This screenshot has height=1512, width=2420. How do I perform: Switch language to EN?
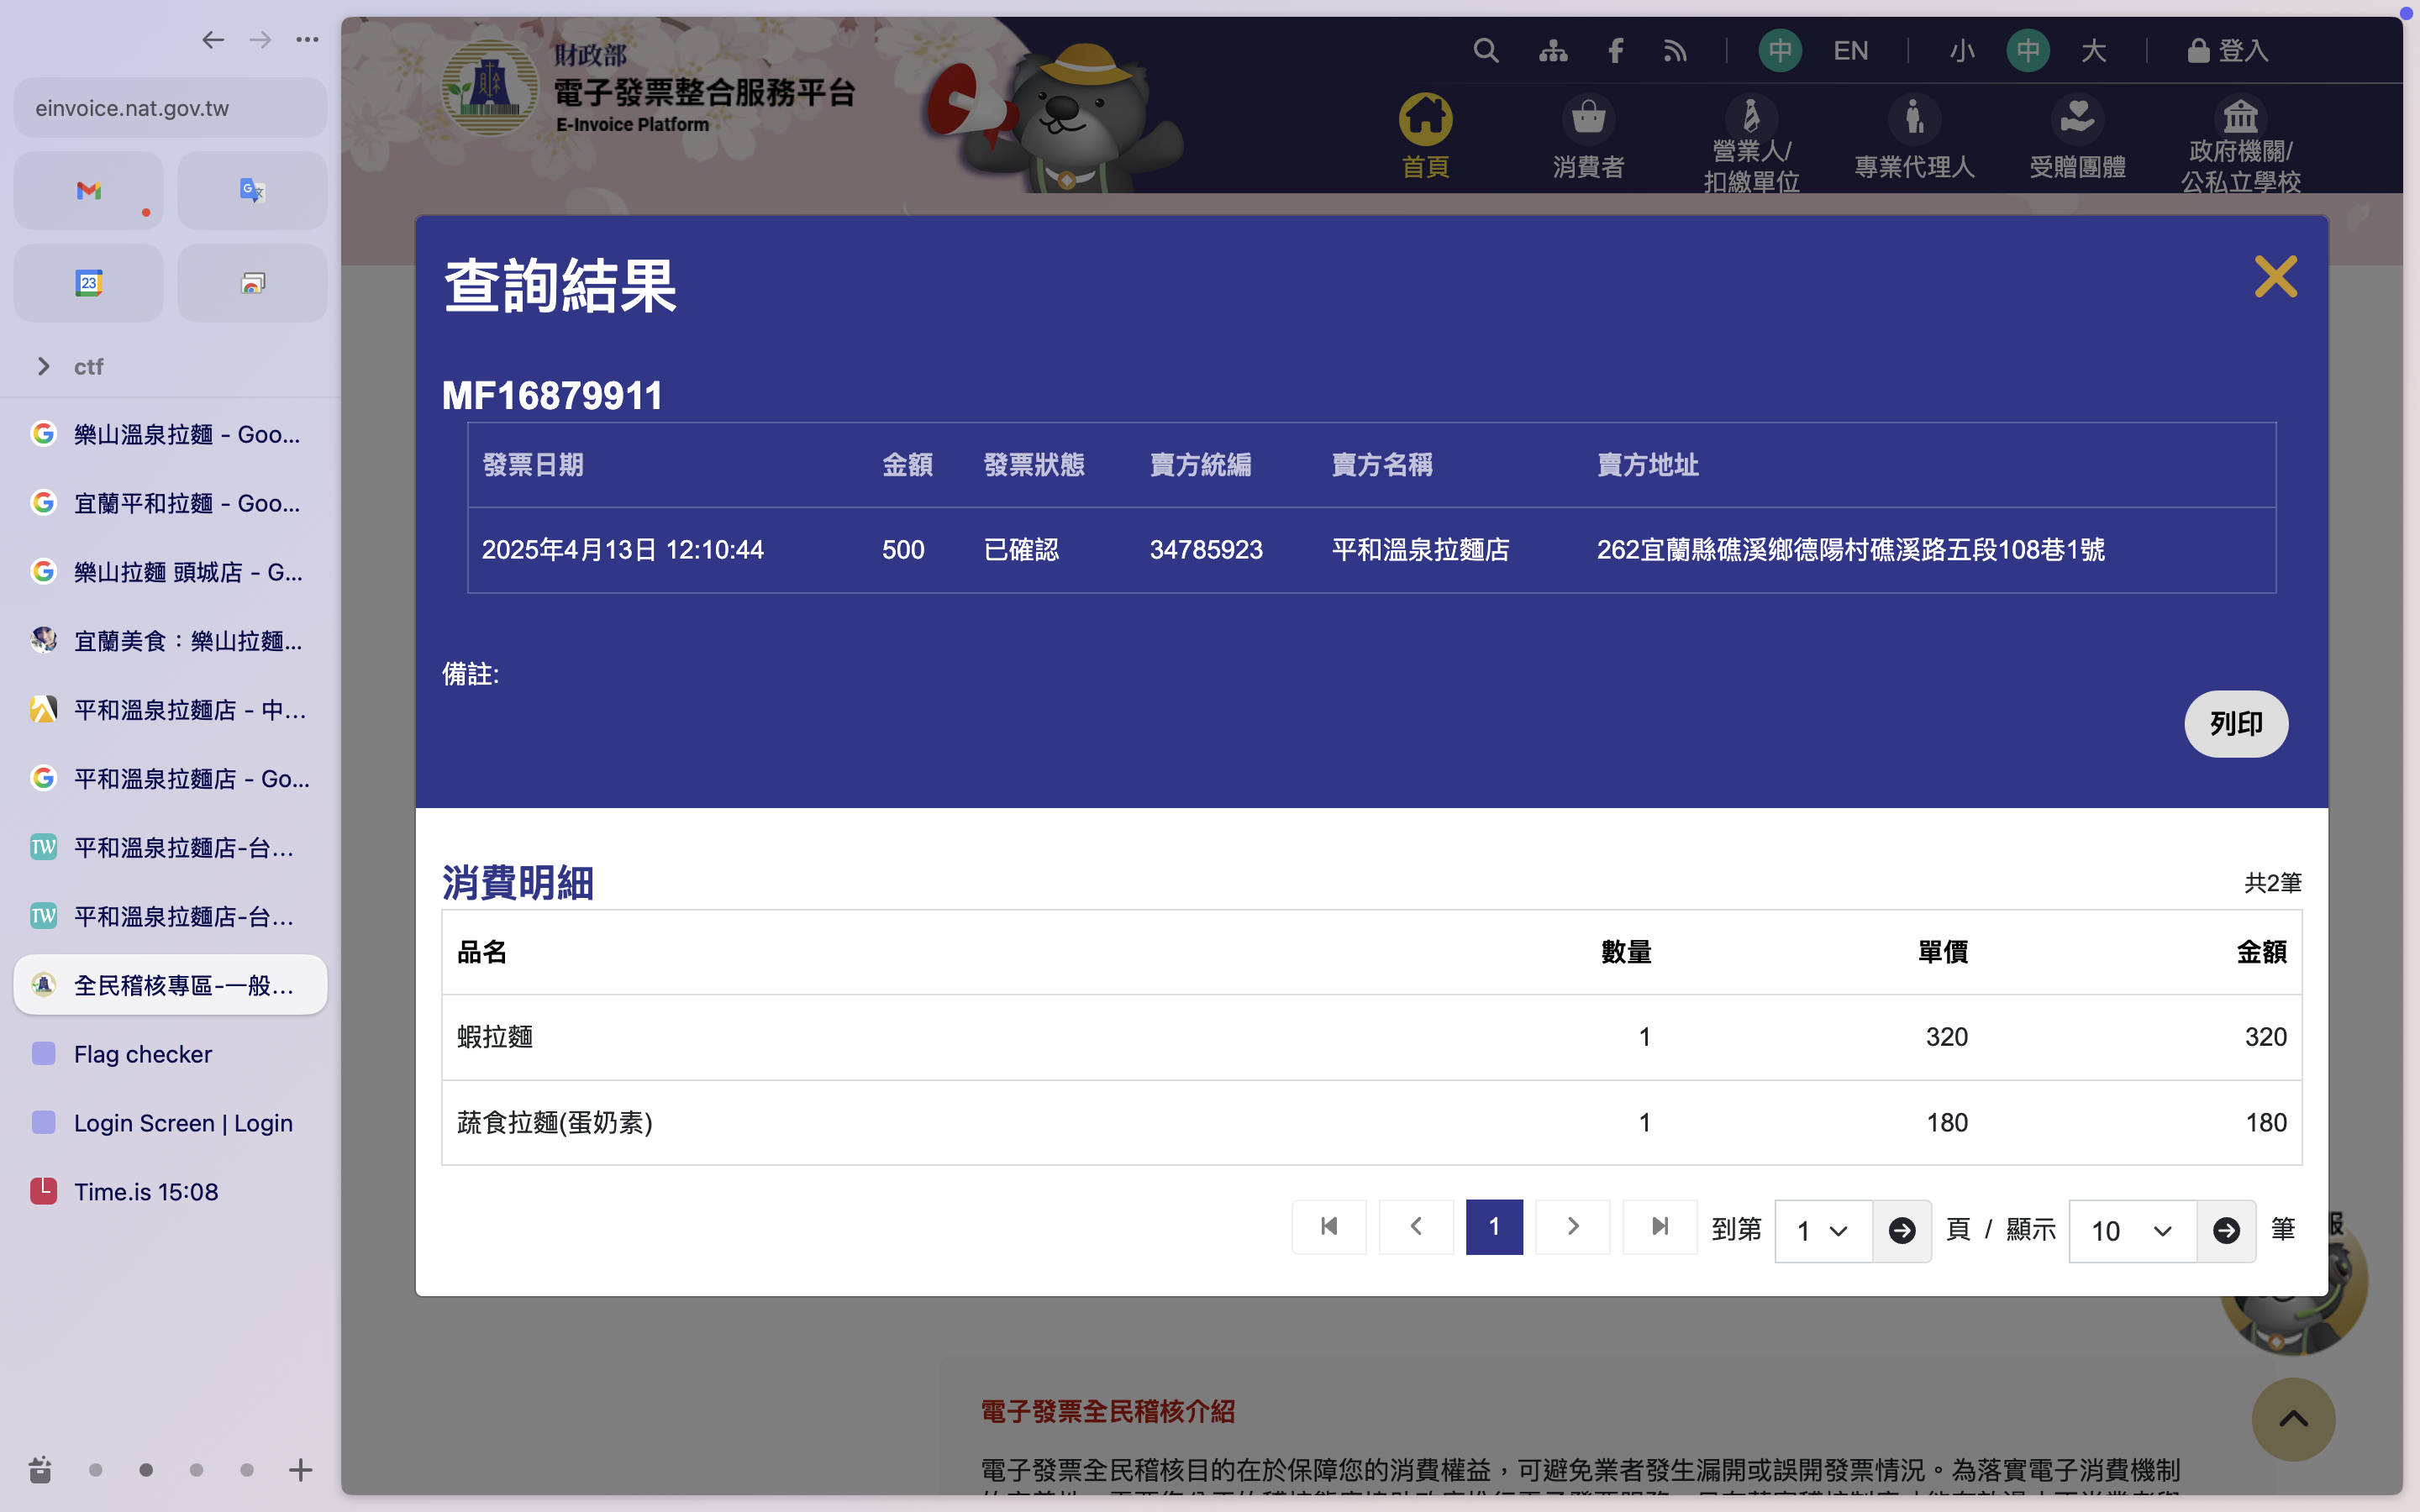point(1850,50)
